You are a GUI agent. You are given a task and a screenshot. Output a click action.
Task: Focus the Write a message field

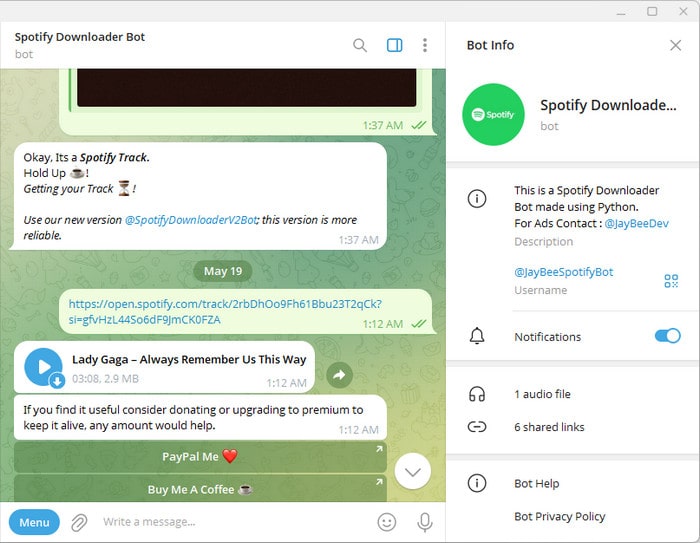(x=234, y=522)
